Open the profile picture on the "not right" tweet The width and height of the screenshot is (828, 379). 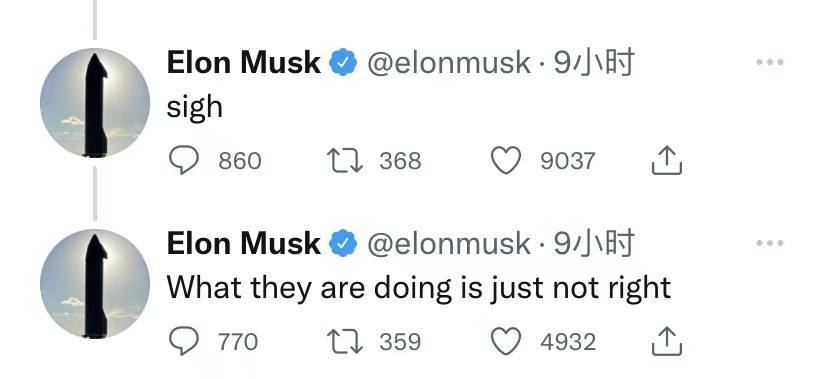point(95,283)
